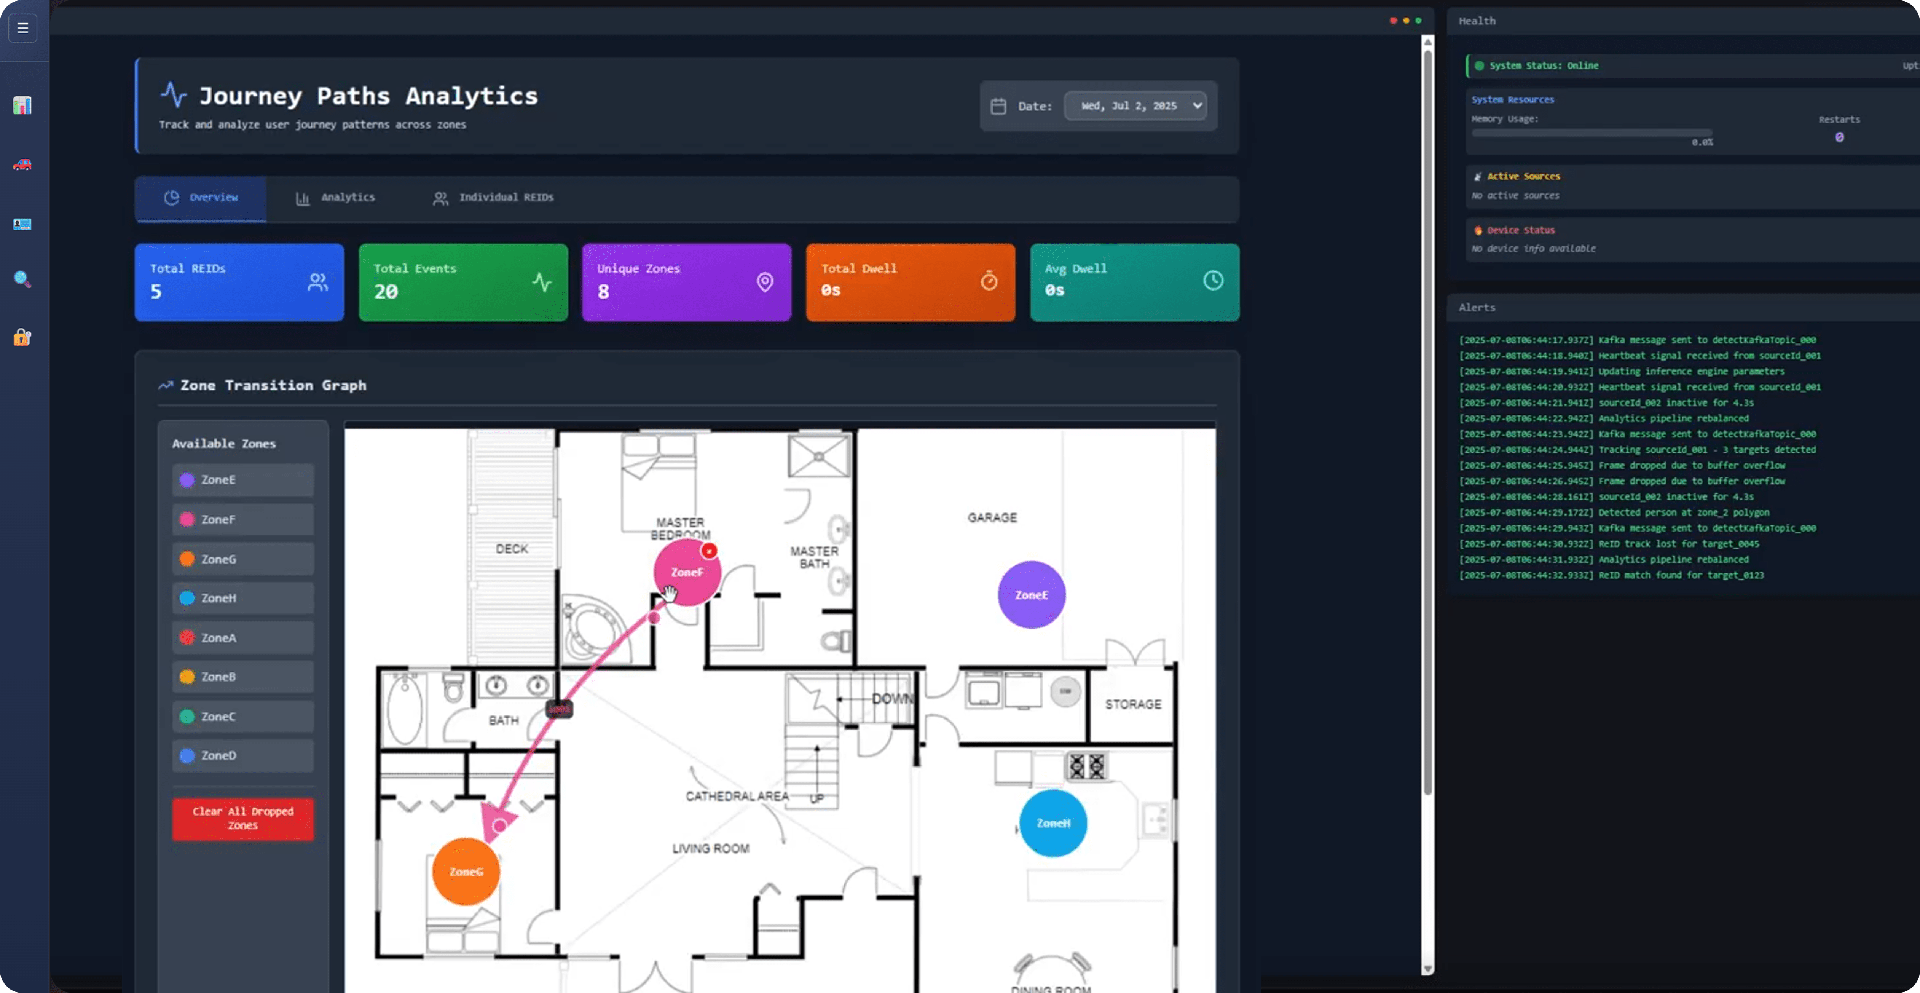Click the bar chart sidebar icon
The height and width of the screenshot is (993, 1920).
click(x=22, y=106)
